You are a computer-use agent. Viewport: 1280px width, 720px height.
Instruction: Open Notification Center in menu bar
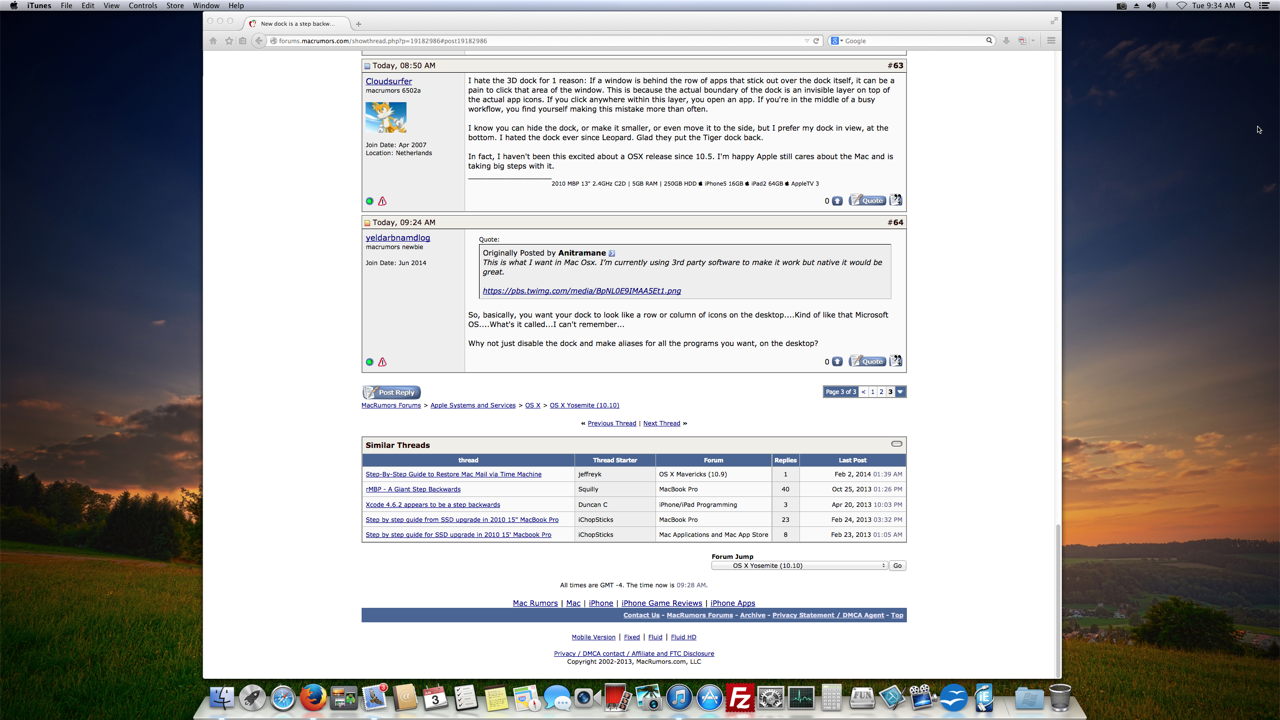coord(1265,6)
